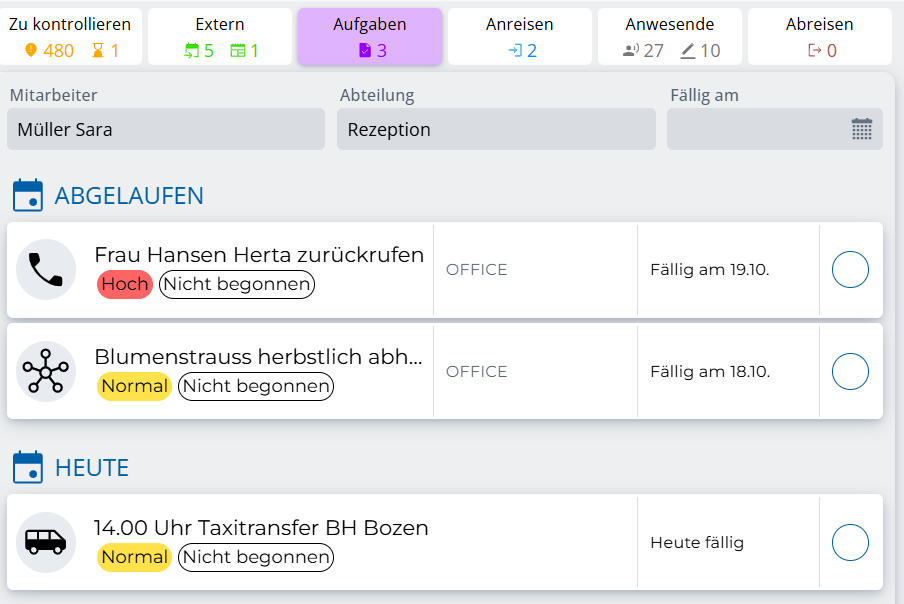Click the hourglass icon in Zu kontrollieren
This screenshot has width=904, height=604.
pos(99,51)
